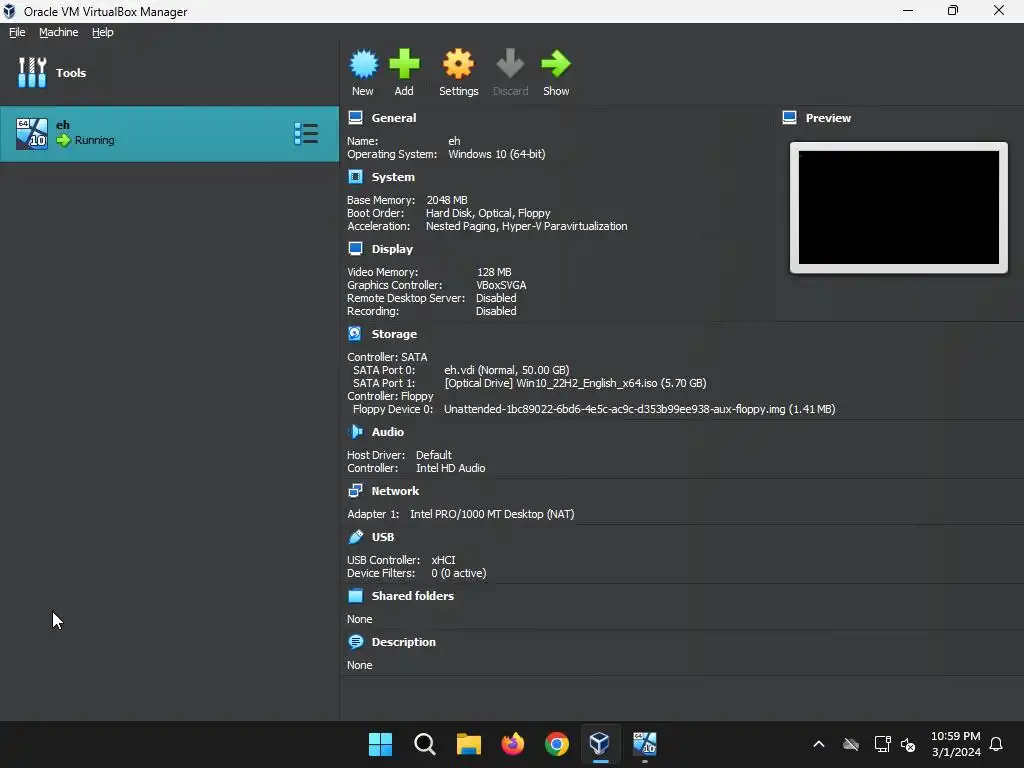This screenshot has width=1024, height=768.
Task: Click the Add machine plus icon
Action: pos(404,64)
